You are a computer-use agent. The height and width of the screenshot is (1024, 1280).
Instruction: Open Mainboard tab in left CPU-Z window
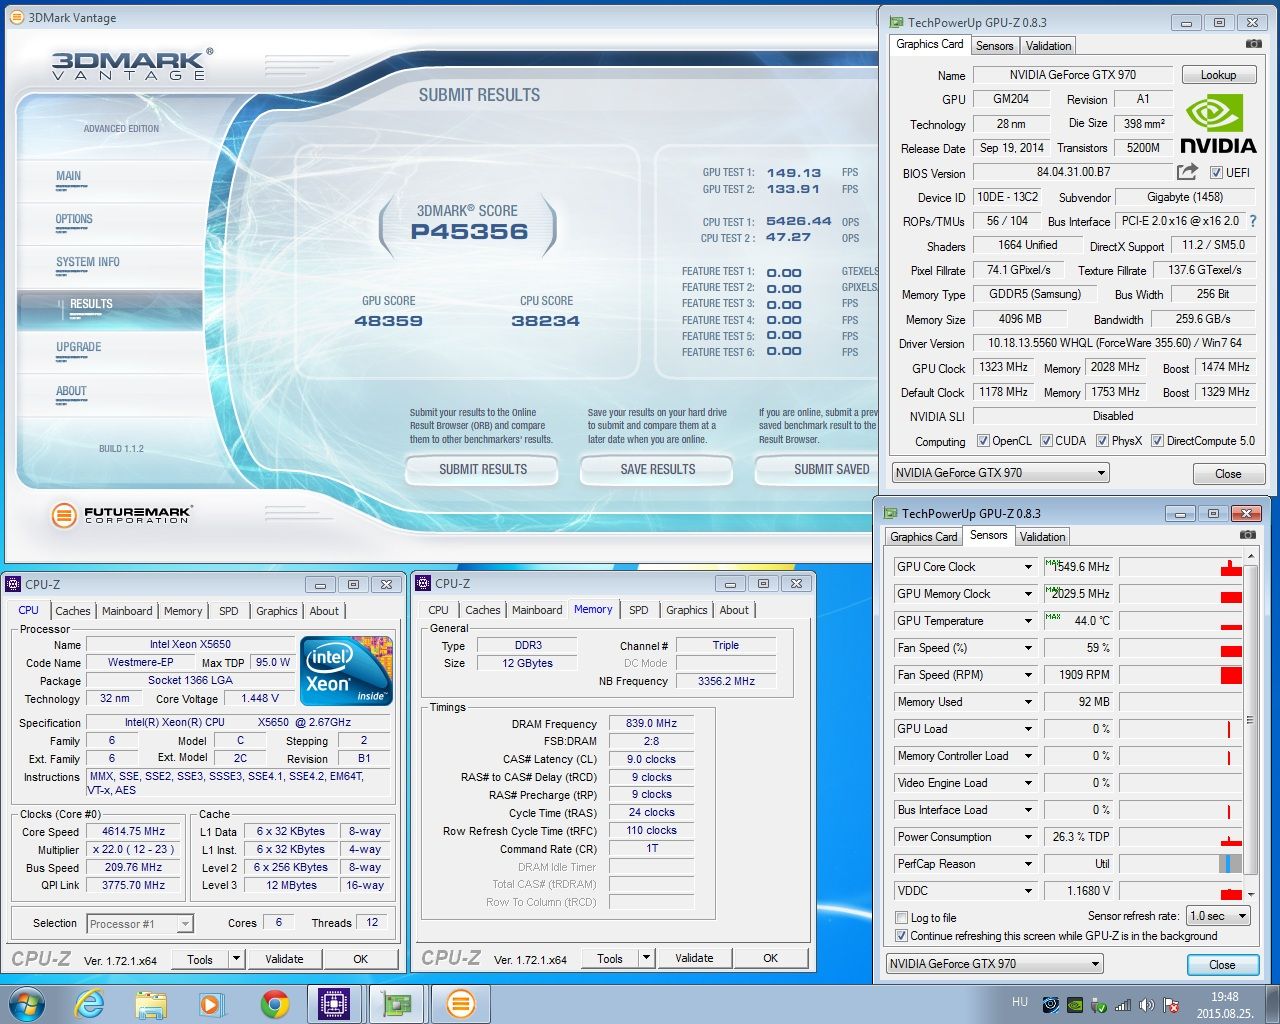tap(127, 610)
